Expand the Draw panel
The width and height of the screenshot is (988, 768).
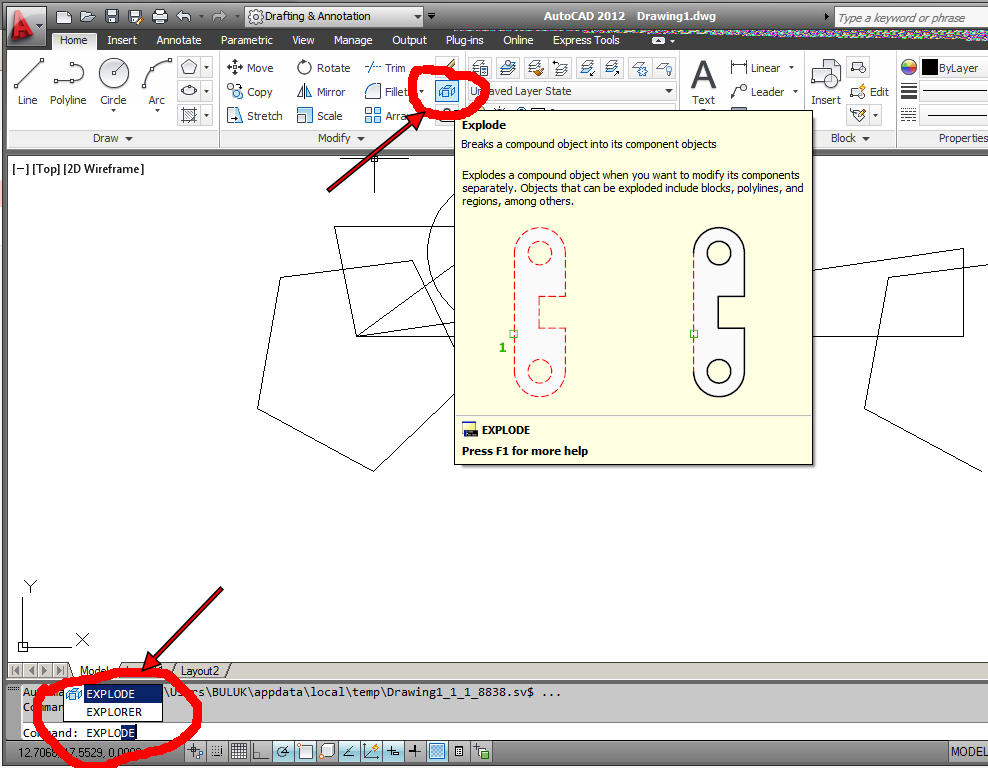[113, 138]
